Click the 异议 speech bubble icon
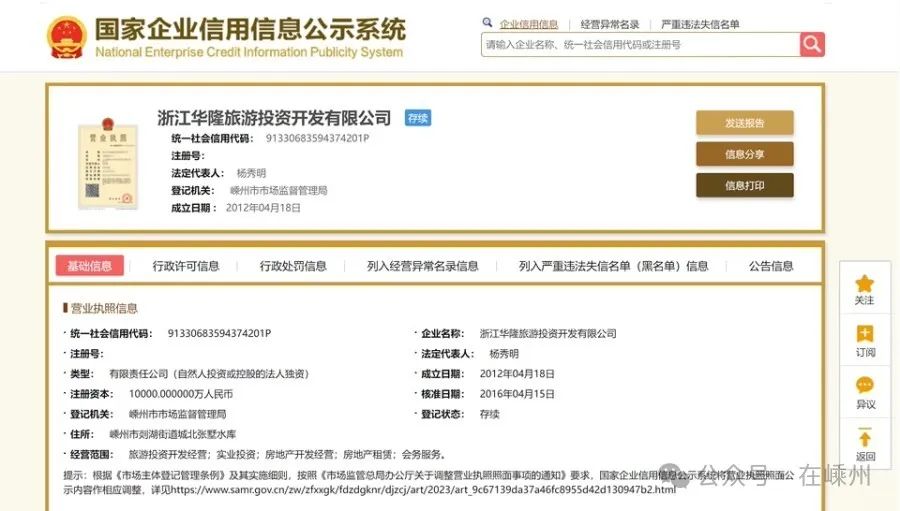This screenshot has height=511, width=900. (x=865, y=387)
